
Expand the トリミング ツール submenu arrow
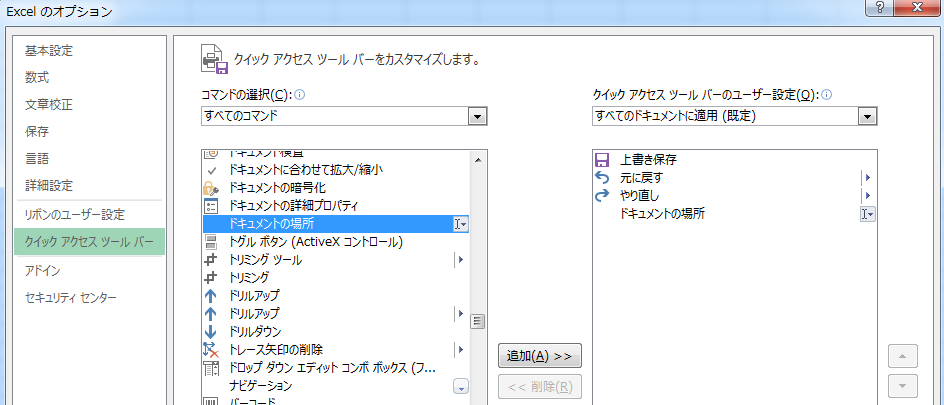point(461,260)
